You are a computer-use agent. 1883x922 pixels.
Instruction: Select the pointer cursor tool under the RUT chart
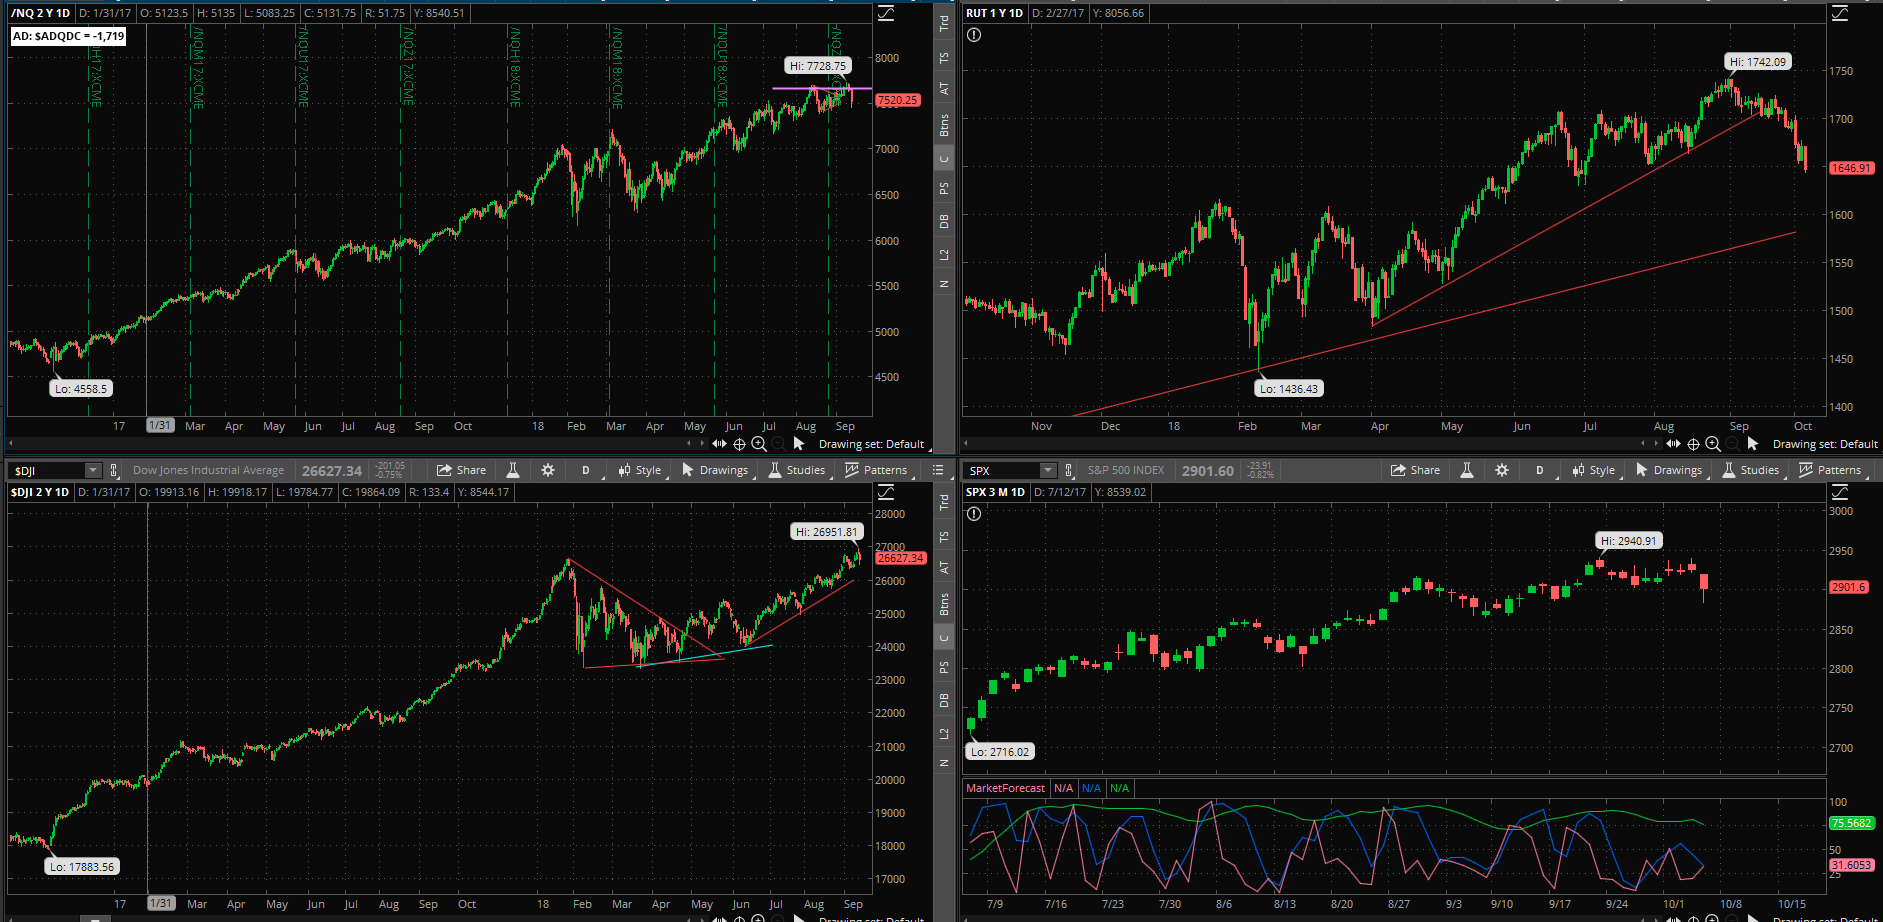(x=1753, y=443)
